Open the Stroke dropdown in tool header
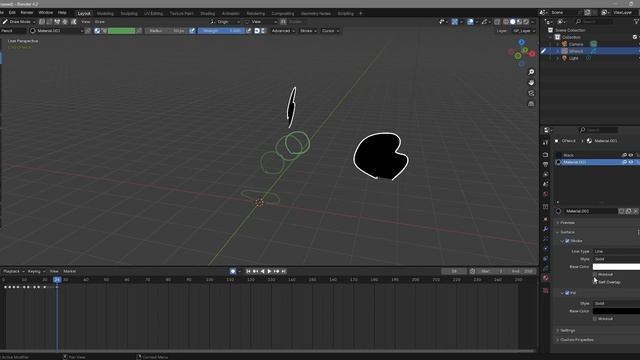The image size is (640, 360). click(x=308, y=31)
